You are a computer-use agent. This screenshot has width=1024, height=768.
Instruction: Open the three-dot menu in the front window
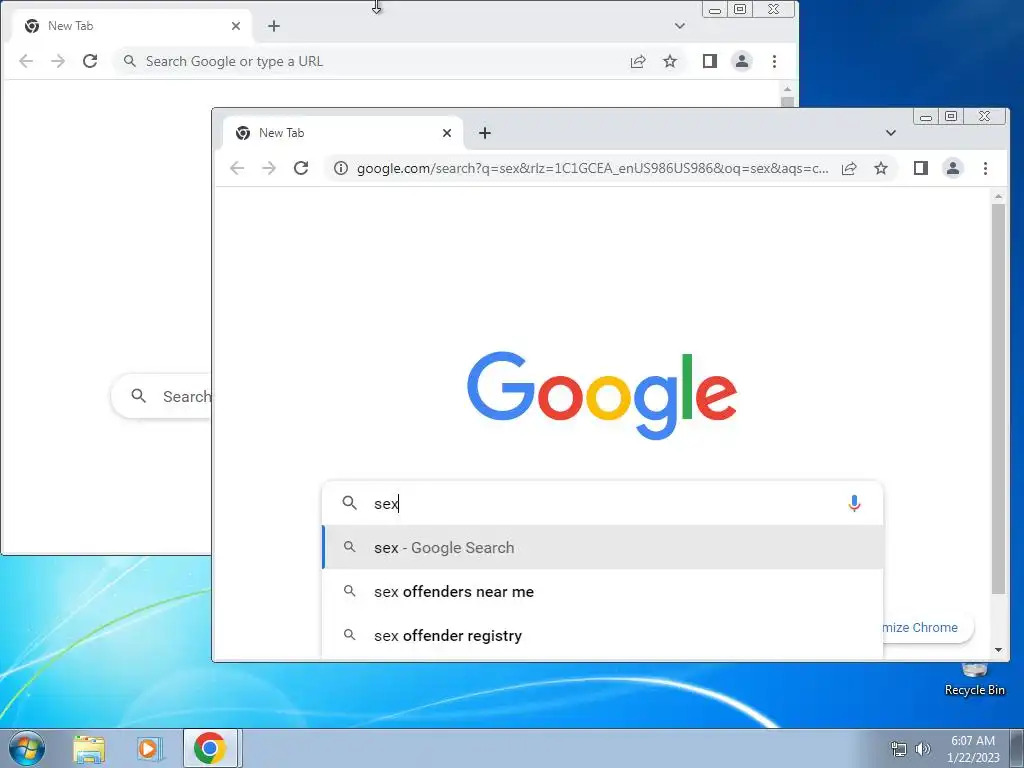pos(985,168)
